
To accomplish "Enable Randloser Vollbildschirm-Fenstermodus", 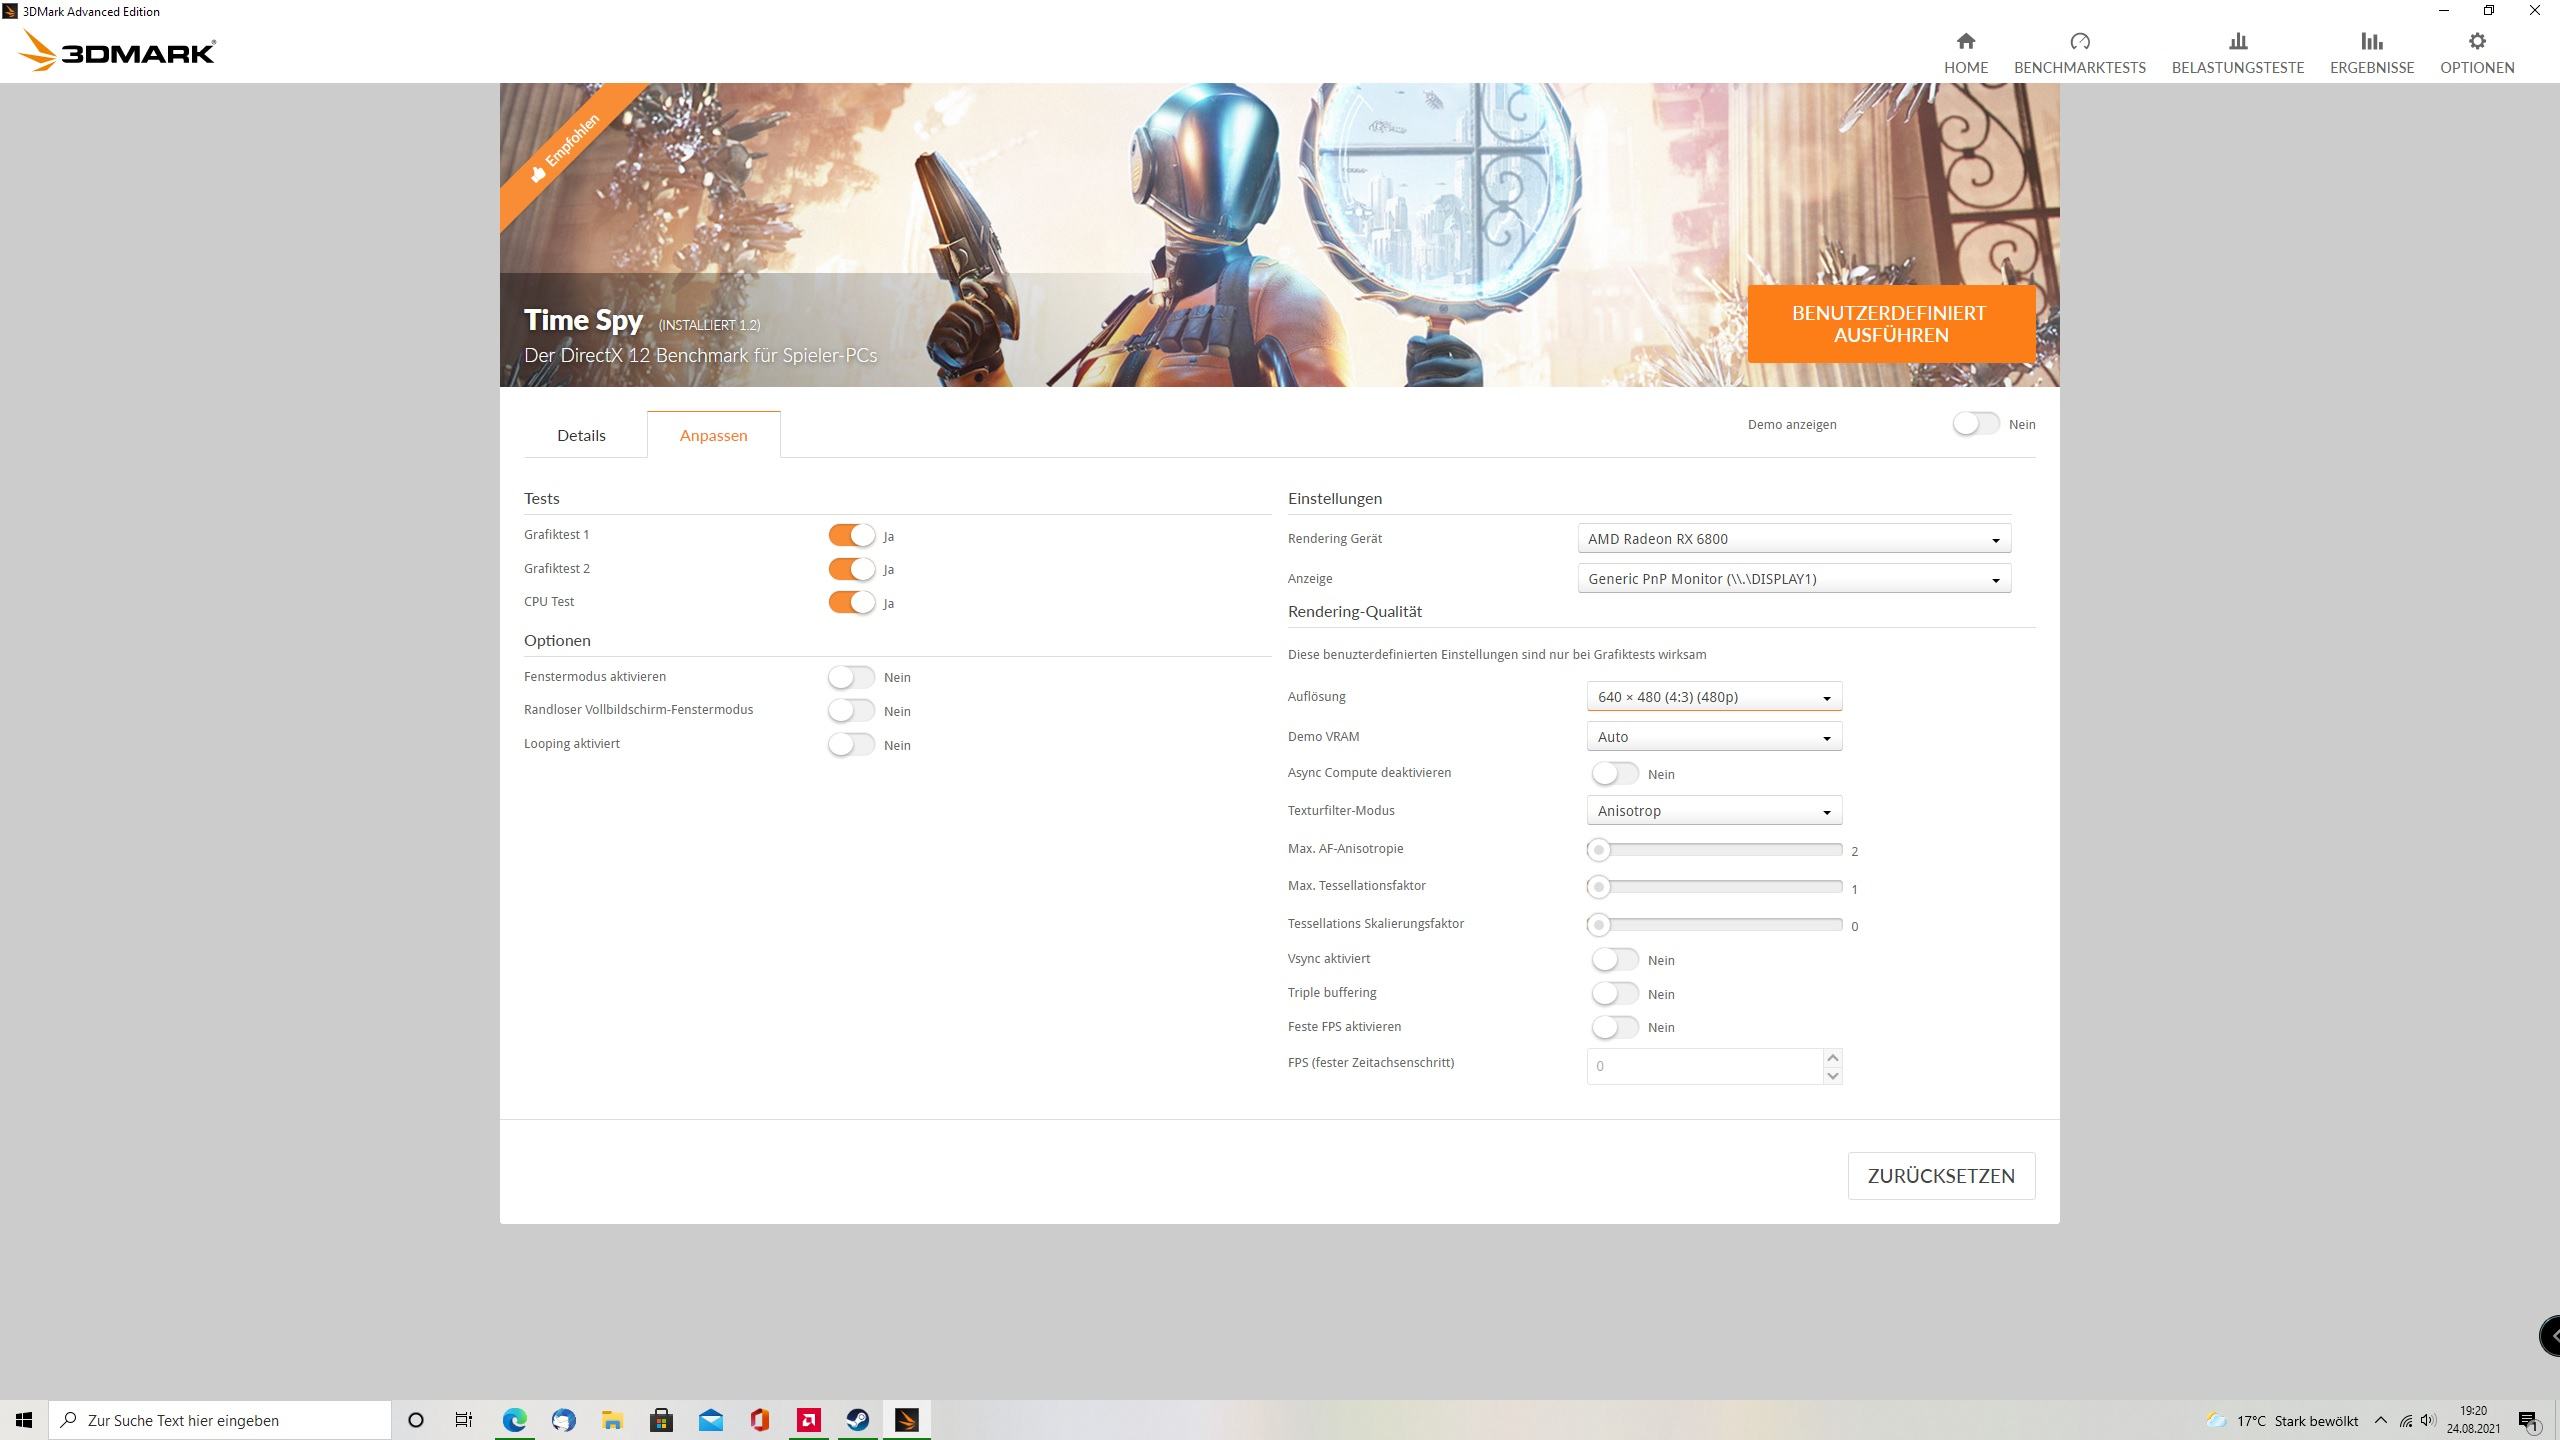I will coord(851,710).
